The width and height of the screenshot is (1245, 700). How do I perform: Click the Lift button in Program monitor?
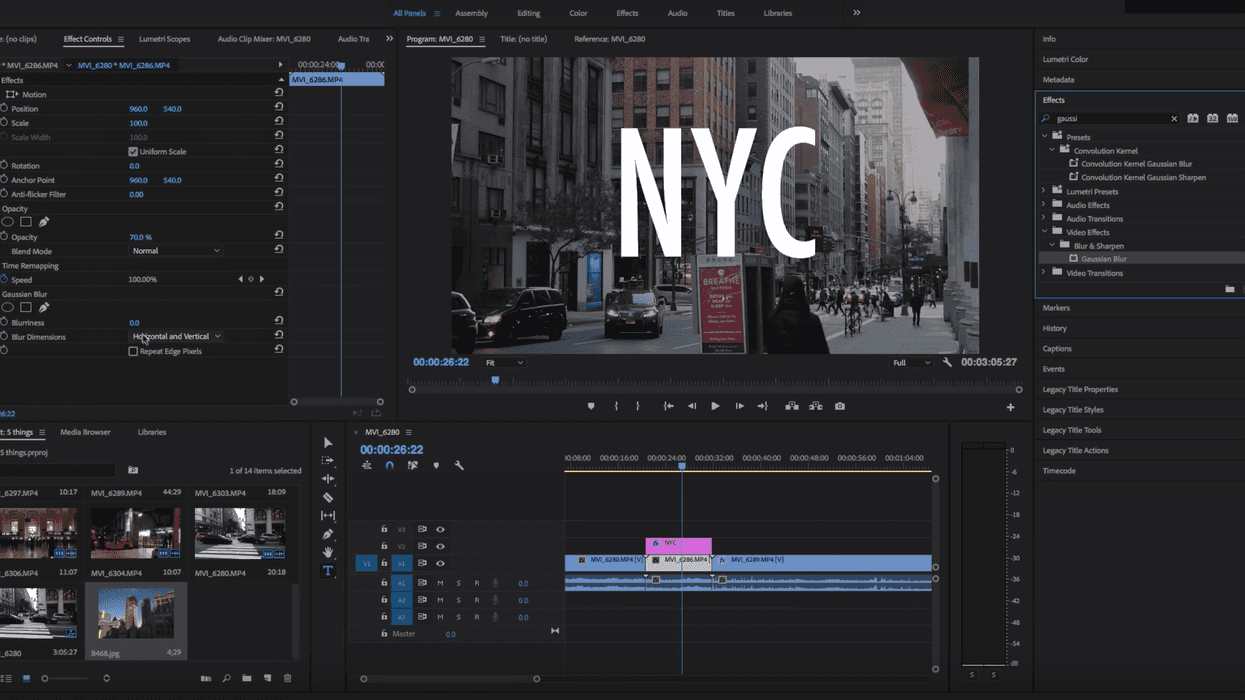tap(792, 406)
